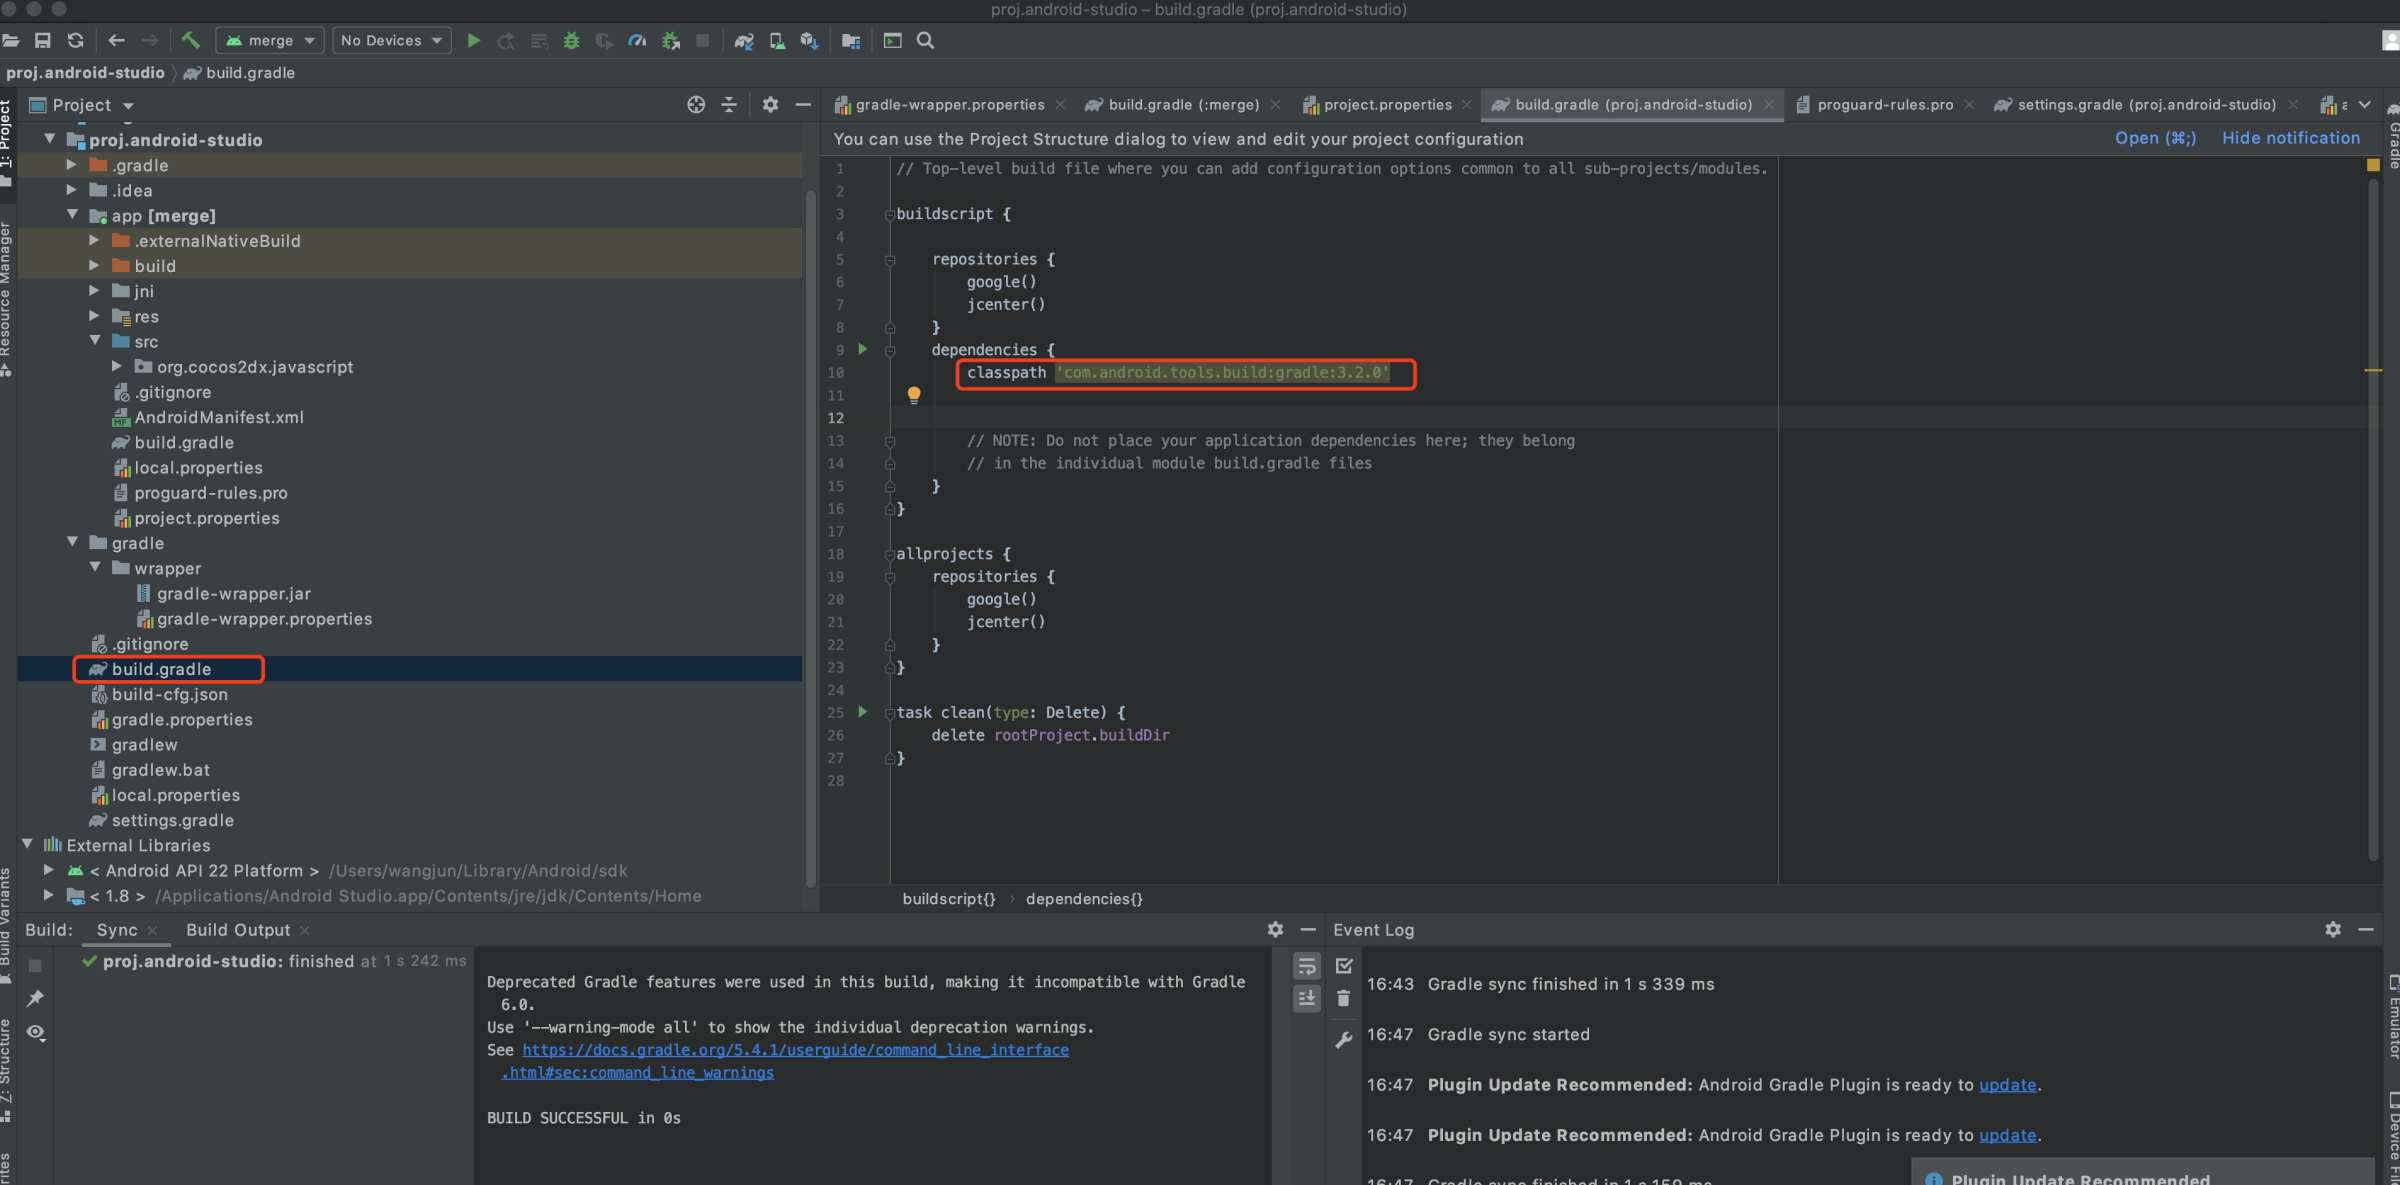Open the SDK Manager icon

pyautogui.click(x=809, y=41)
